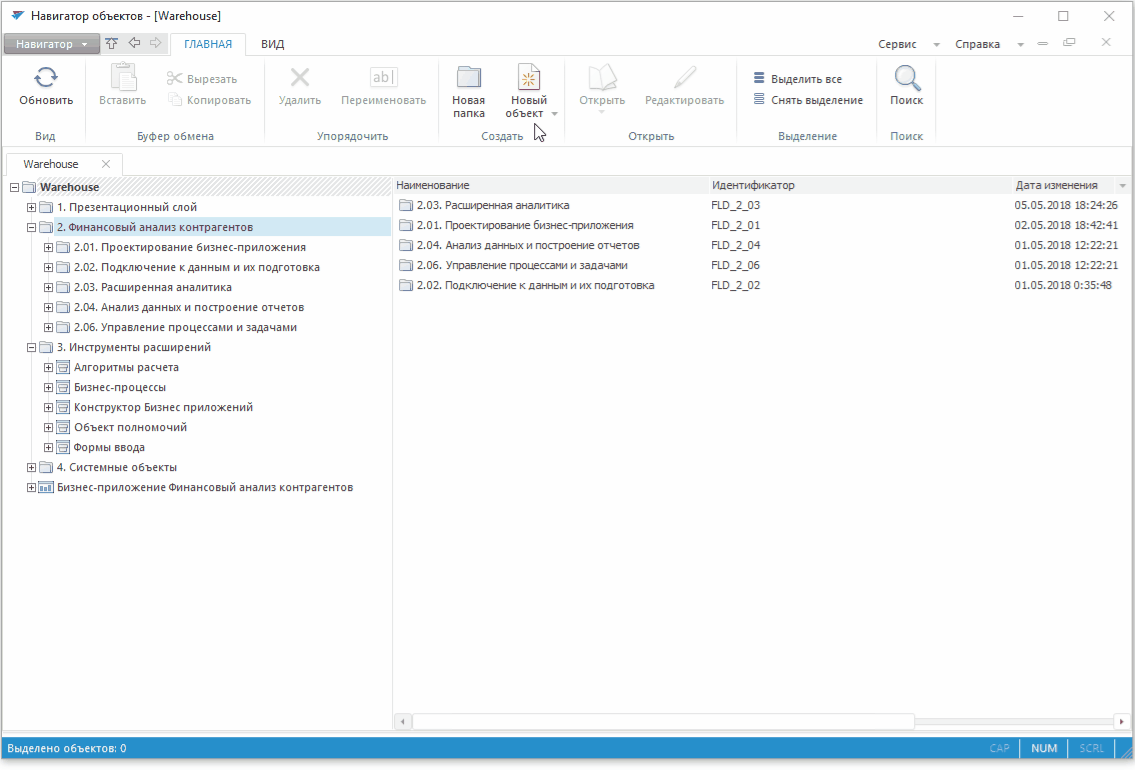Viewport: 1135px width, 770px height.
Task: Open the Справка menu
Action: click(x=977, y=44)
